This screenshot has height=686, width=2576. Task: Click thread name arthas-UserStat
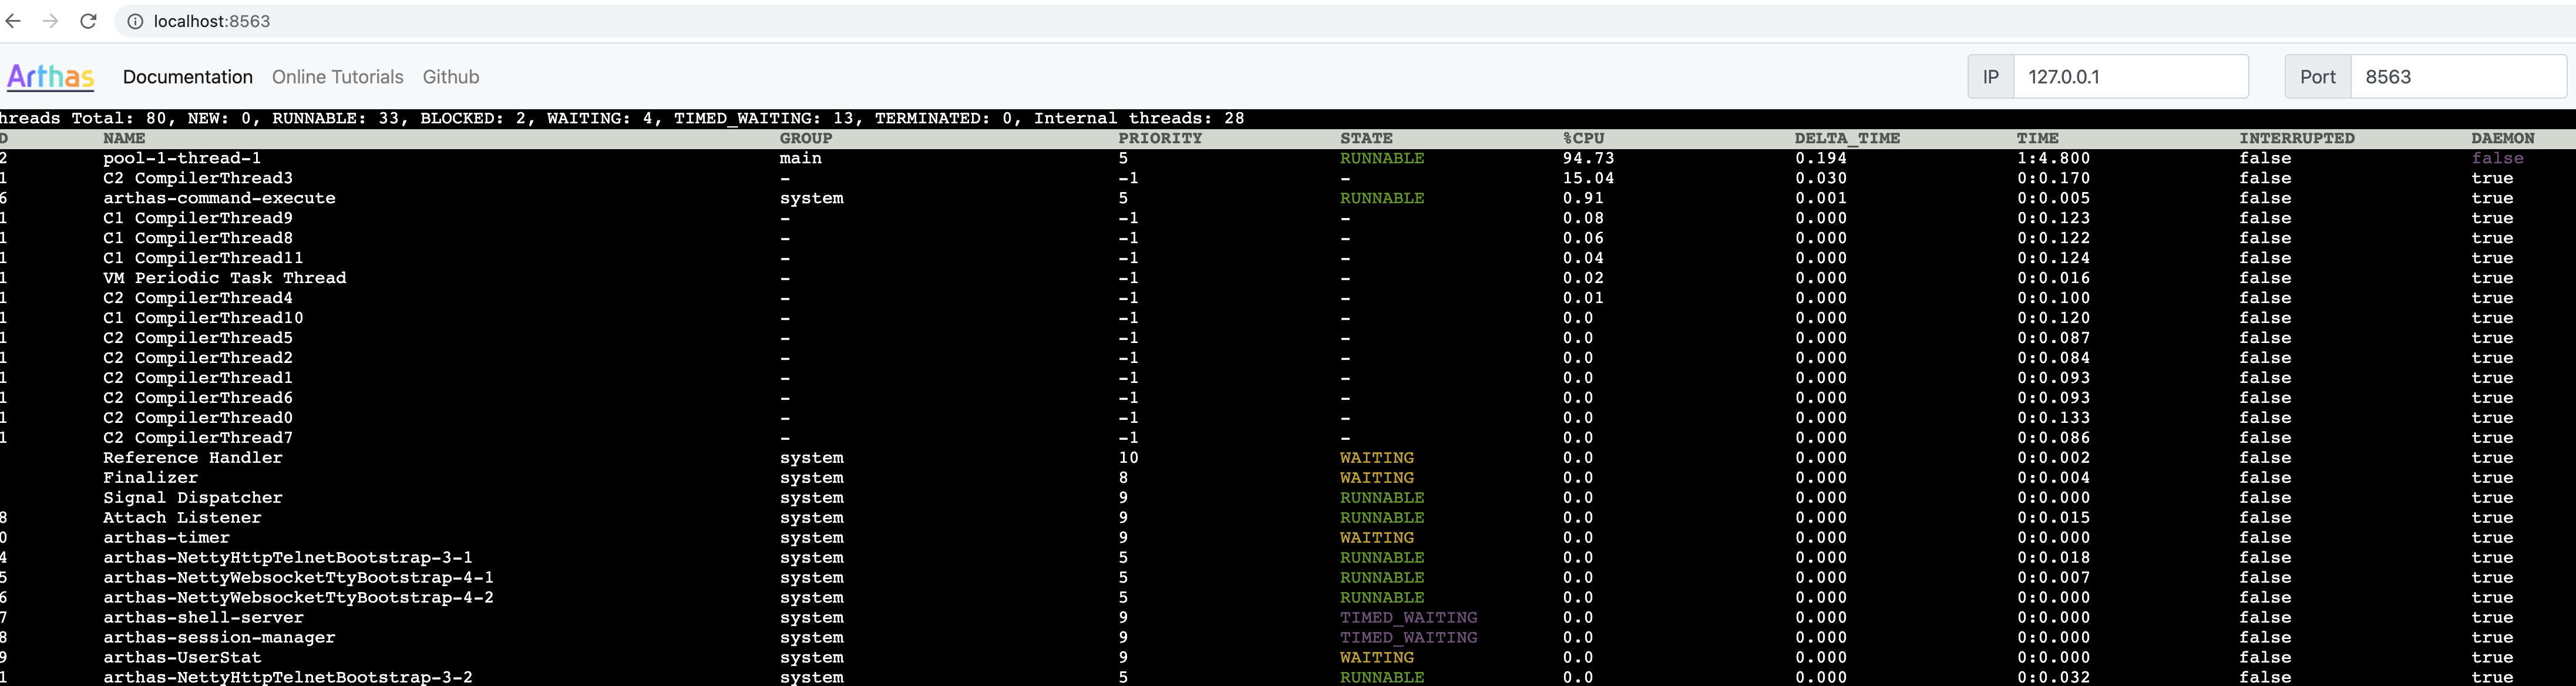pos(182,658)
